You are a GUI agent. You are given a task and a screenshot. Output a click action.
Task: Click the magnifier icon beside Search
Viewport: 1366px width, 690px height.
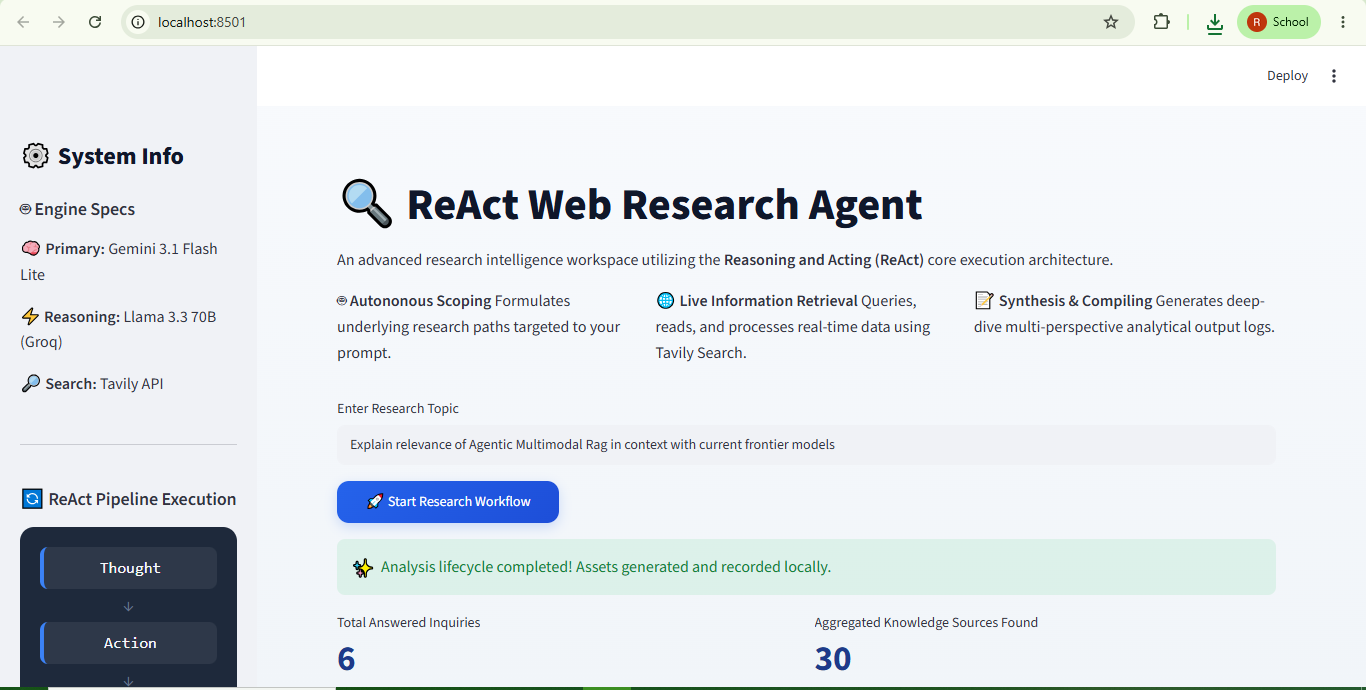point(31,384)
